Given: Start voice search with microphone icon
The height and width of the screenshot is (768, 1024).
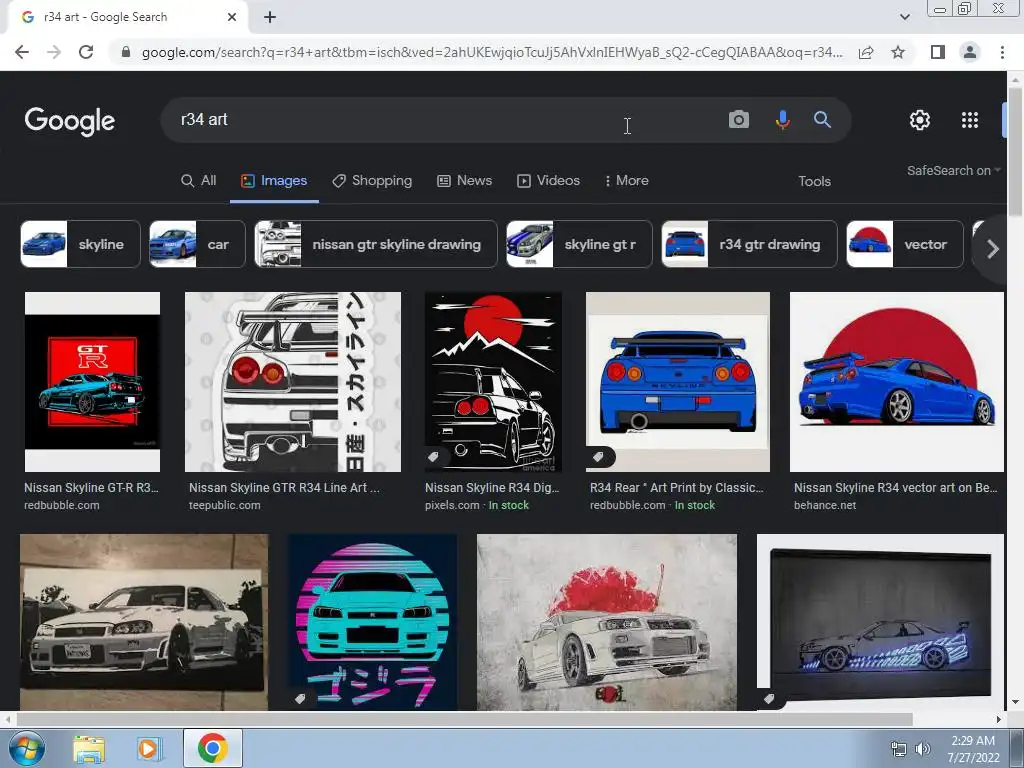Looking at the screenshot, I should point(782,120).
